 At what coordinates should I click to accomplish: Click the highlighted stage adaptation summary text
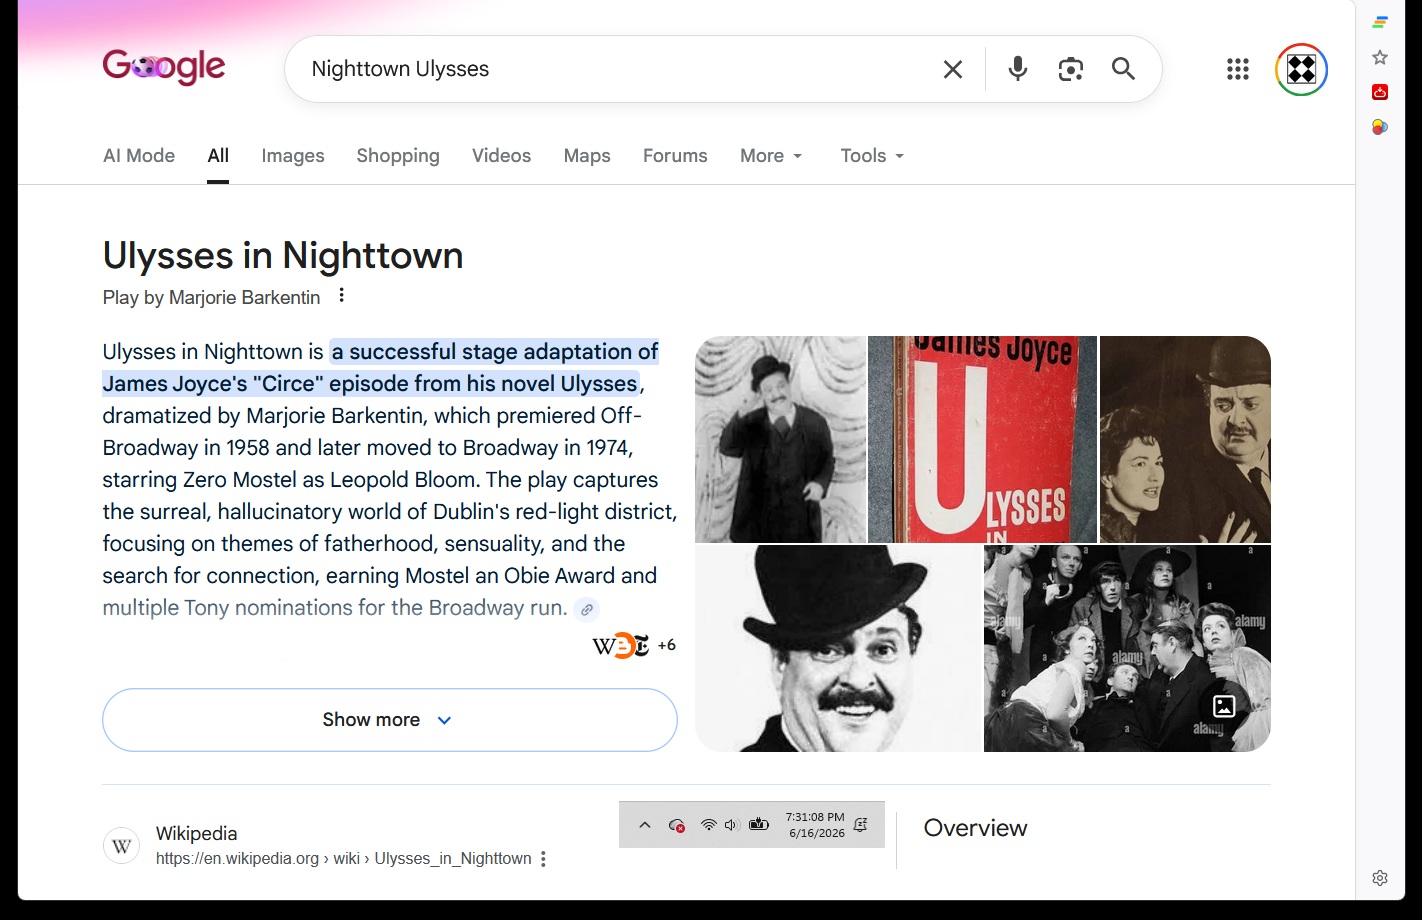click(x=381, y=368)
